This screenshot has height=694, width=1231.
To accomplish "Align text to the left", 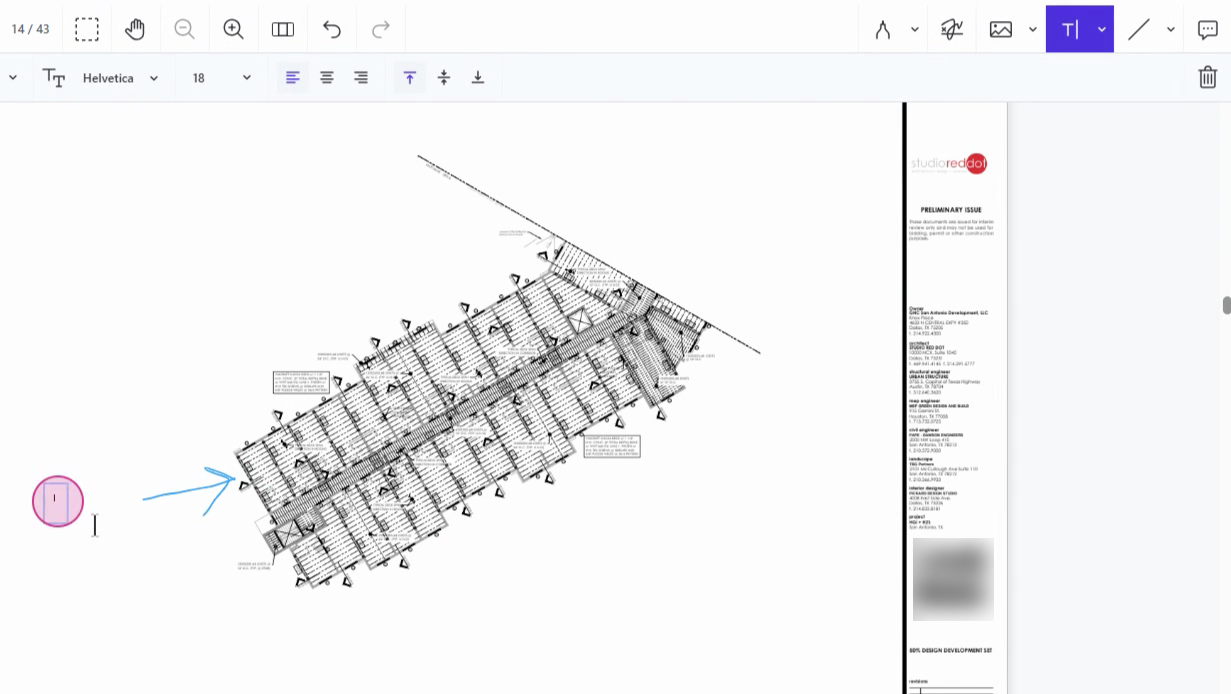I will point(292,78).
